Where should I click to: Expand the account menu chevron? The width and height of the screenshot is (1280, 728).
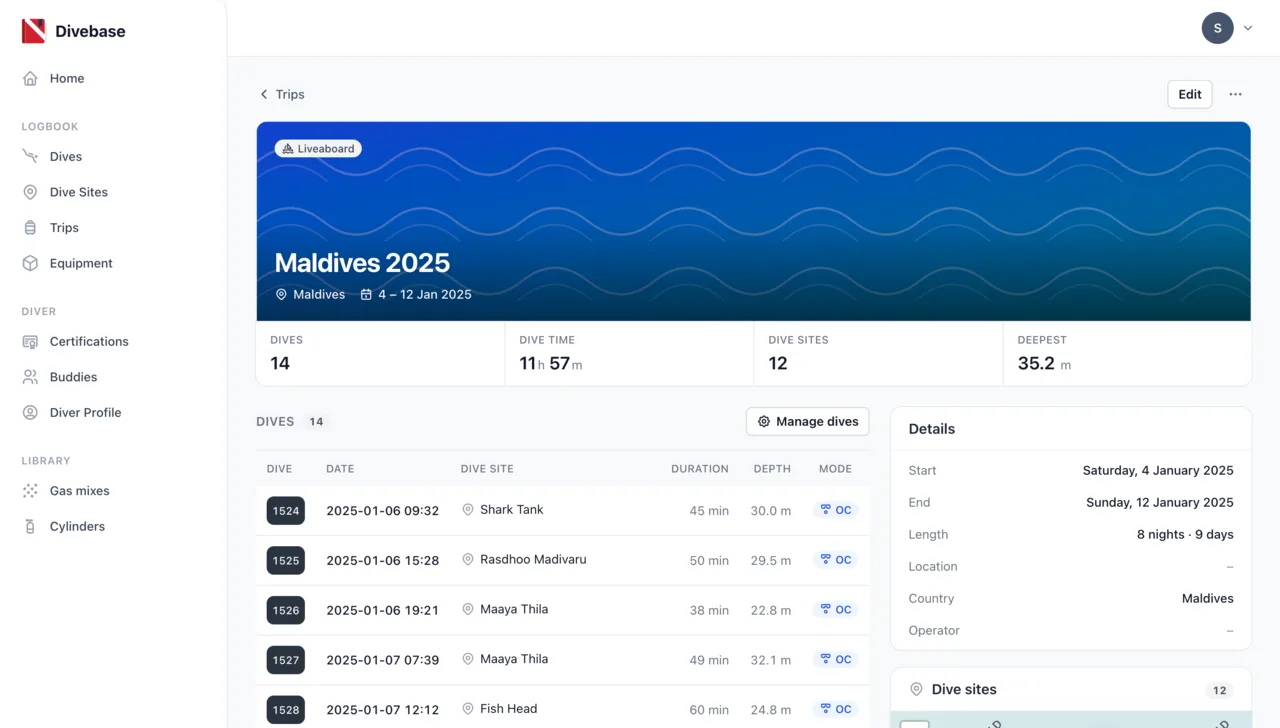click(x=1248, y=28)
